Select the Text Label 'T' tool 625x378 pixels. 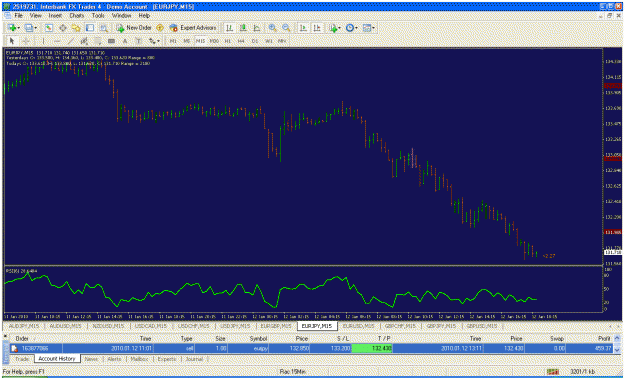[x=139, y=41]
